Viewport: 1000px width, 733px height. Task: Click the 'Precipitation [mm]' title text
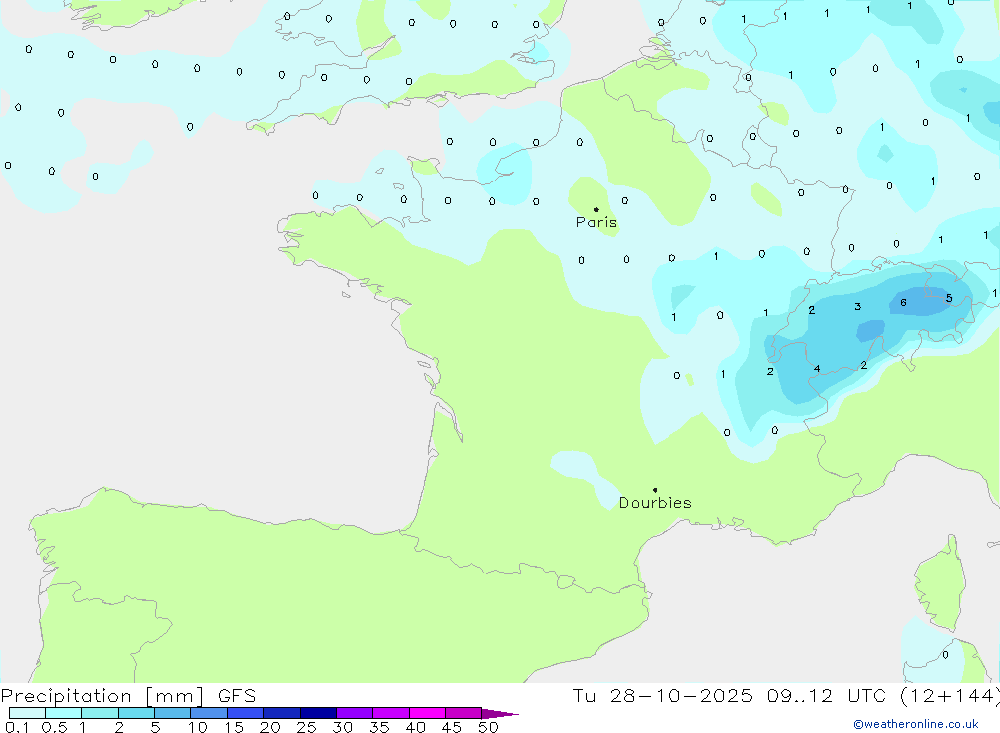(102, 696)
